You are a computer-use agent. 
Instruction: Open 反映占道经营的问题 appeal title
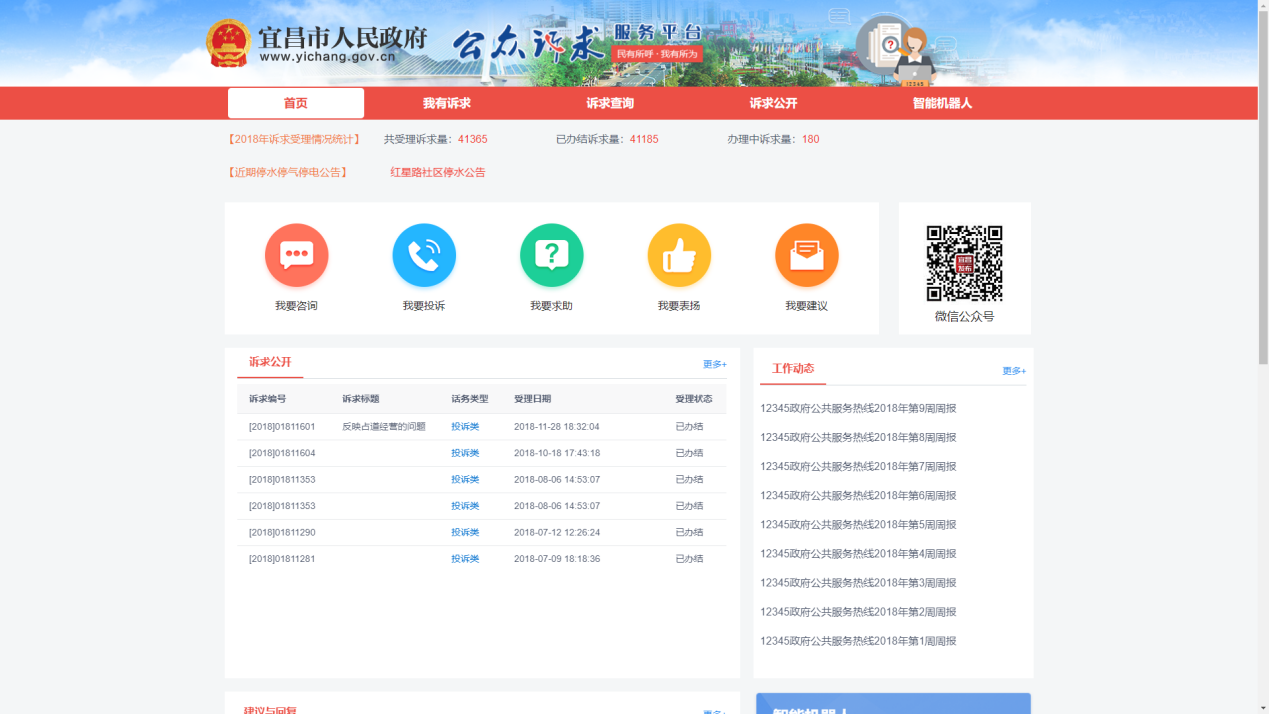pos(384,426)
